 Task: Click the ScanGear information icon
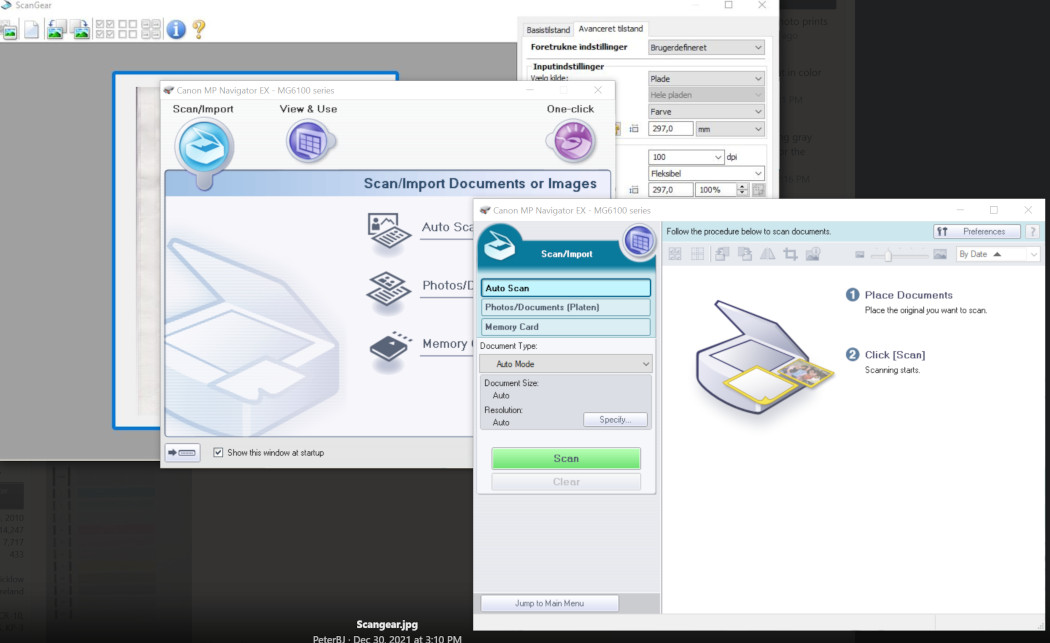[x=176, y=29]
